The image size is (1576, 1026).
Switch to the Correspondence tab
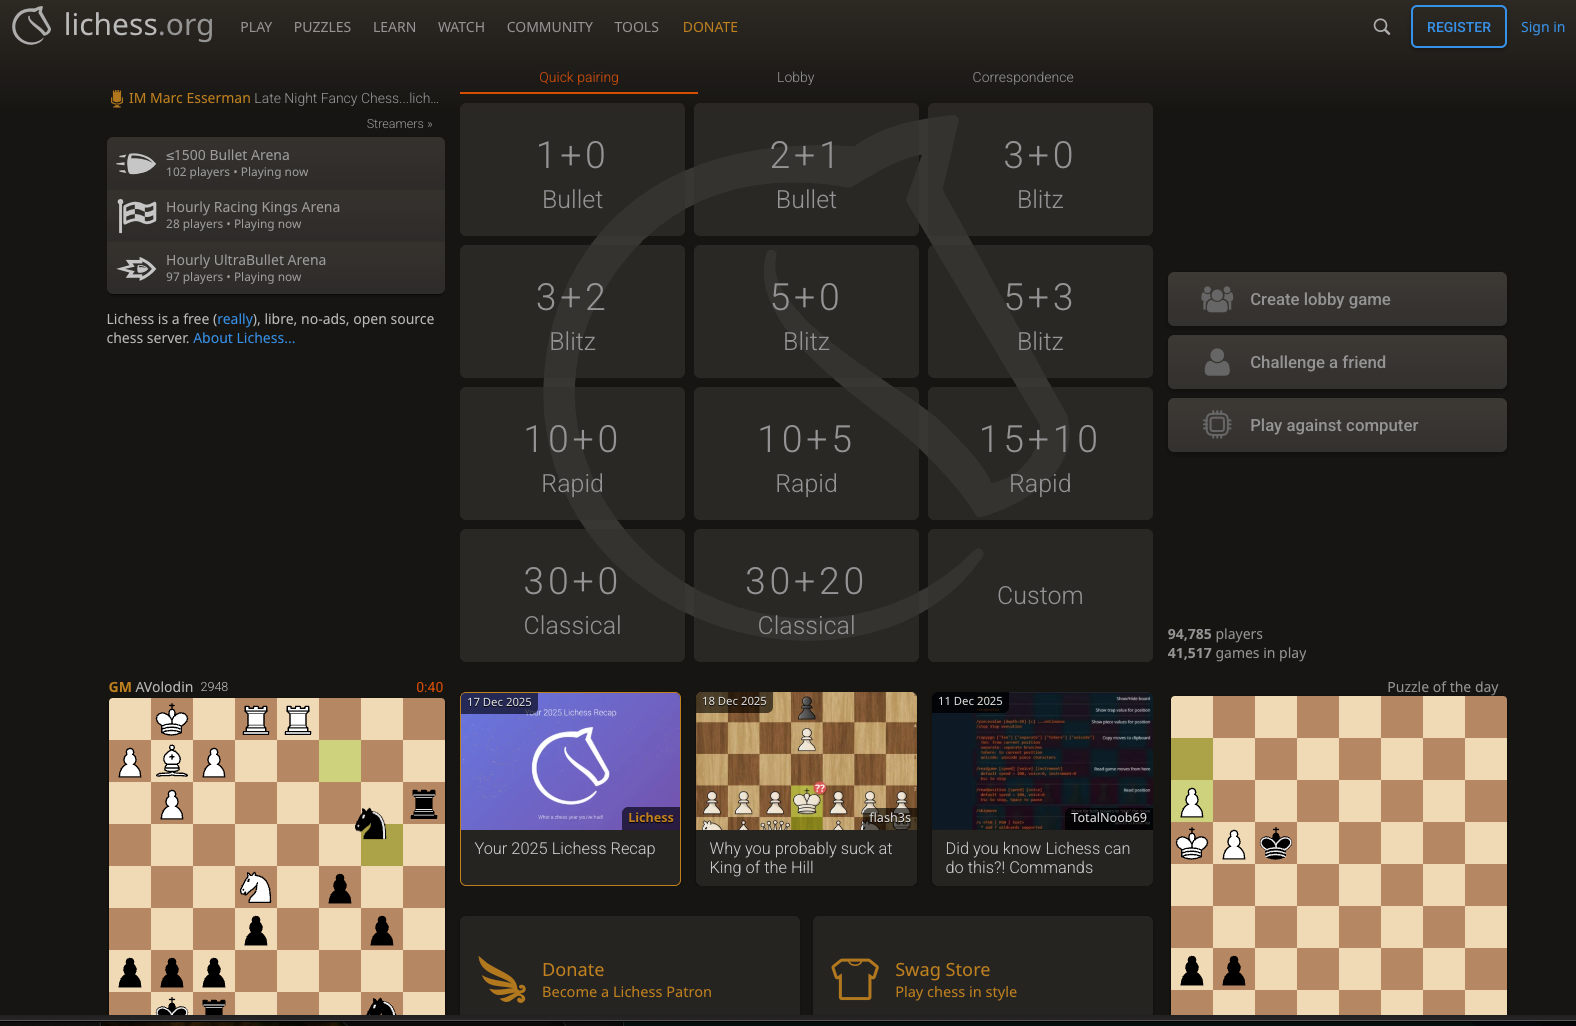1022,77
